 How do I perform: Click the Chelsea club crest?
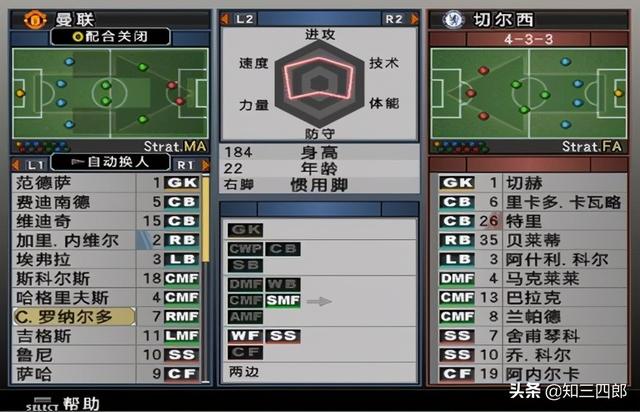pyautogui.click(x=453, y=19)
